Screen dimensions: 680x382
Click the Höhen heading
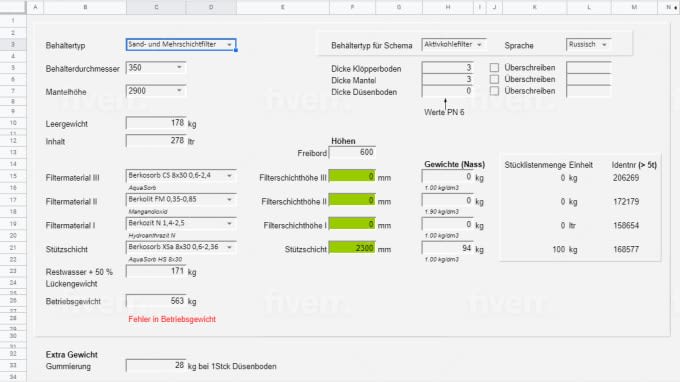tap(343, 141)
